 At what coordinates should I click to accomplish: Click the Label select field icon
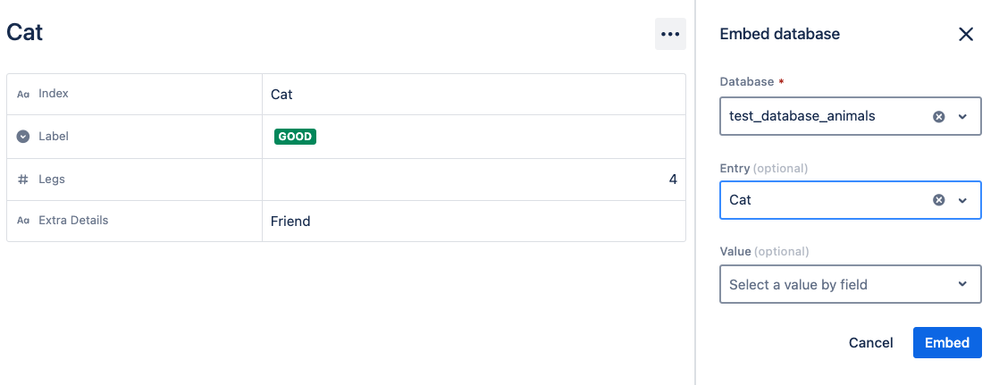click(x=23, y=136)
